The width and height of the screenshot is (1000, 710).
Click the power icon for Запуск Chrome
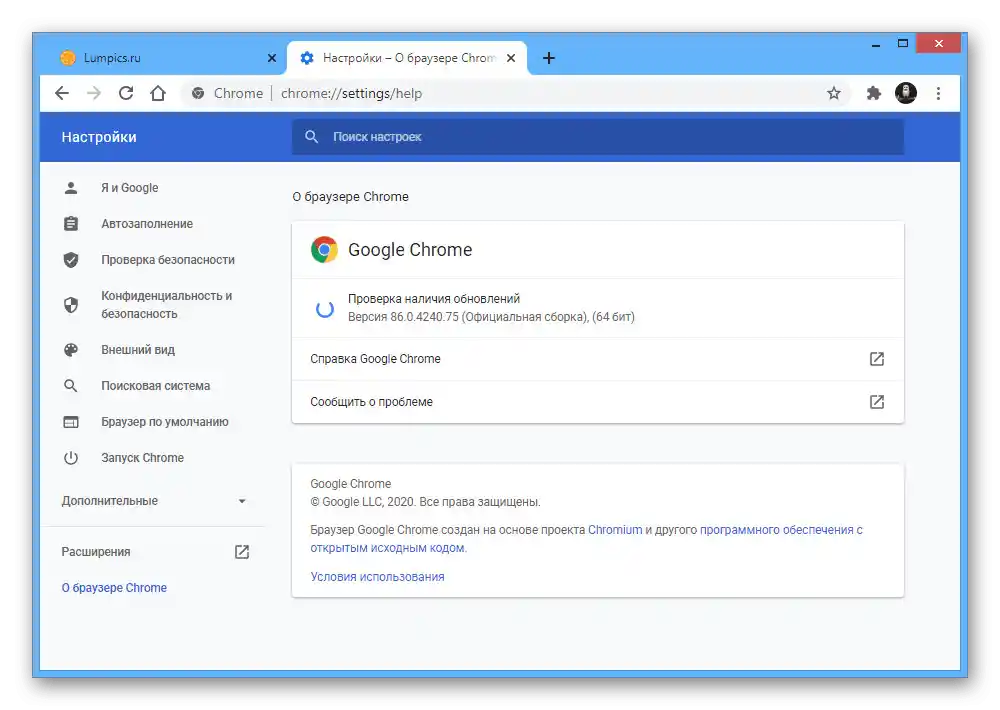pos(71,458)
